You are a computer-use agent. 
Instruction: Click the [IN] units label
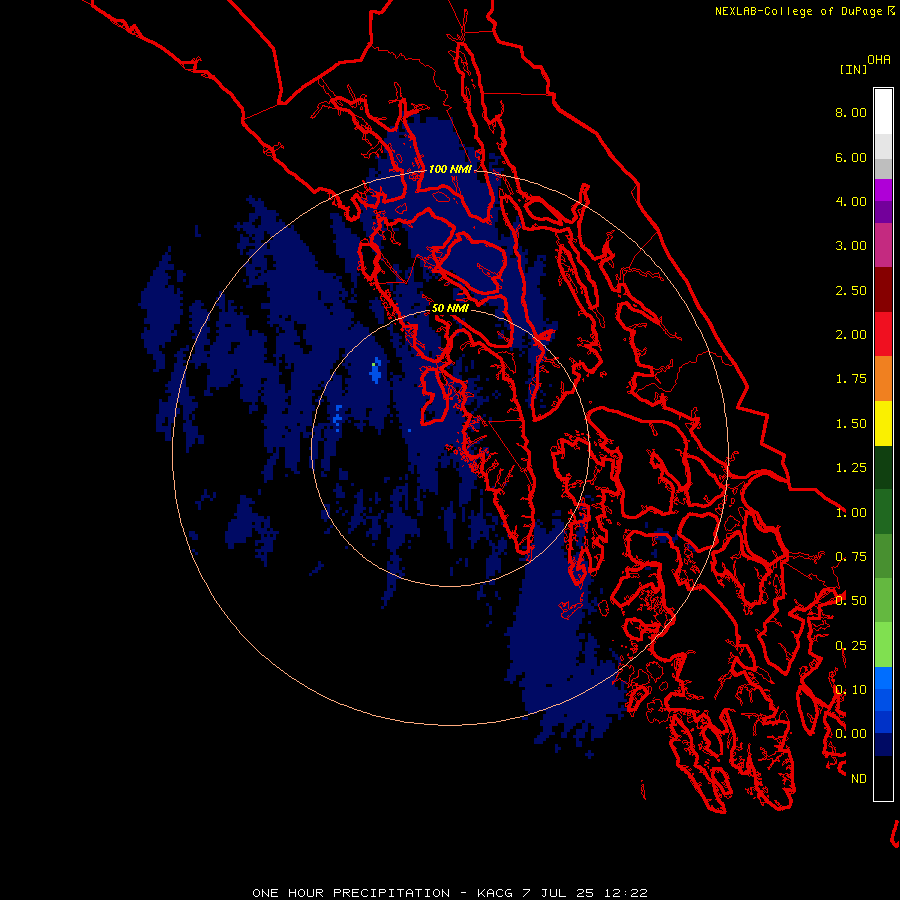point(853,69)
